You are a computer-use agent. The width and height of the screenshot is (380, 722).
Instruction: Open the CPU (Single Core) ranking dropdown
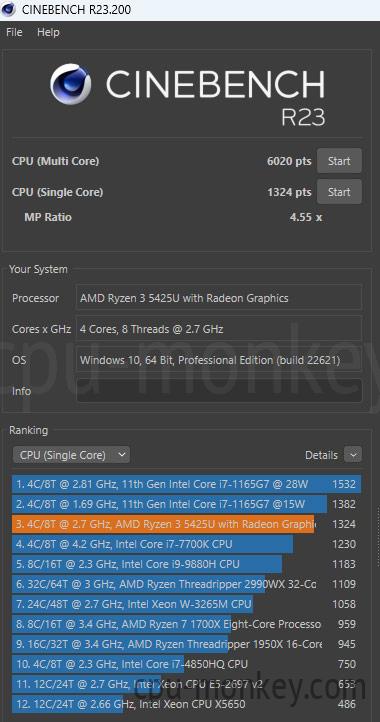(x=71, y=455)
